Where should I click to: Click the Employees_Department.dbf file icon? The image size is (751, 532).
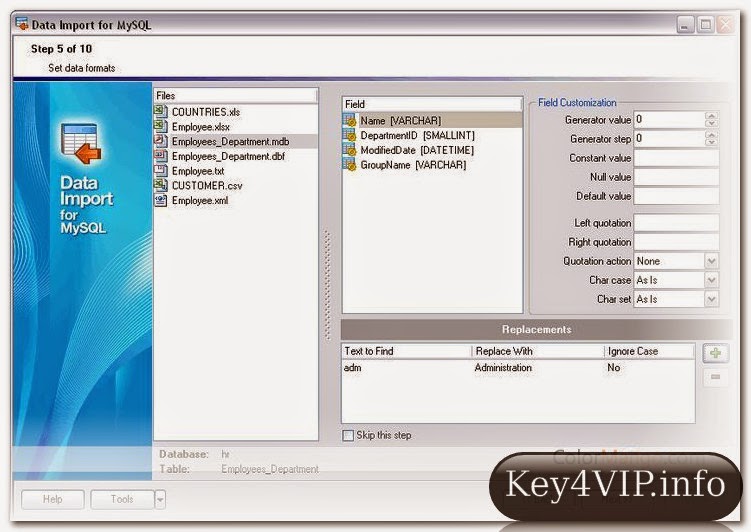[160, 156]
